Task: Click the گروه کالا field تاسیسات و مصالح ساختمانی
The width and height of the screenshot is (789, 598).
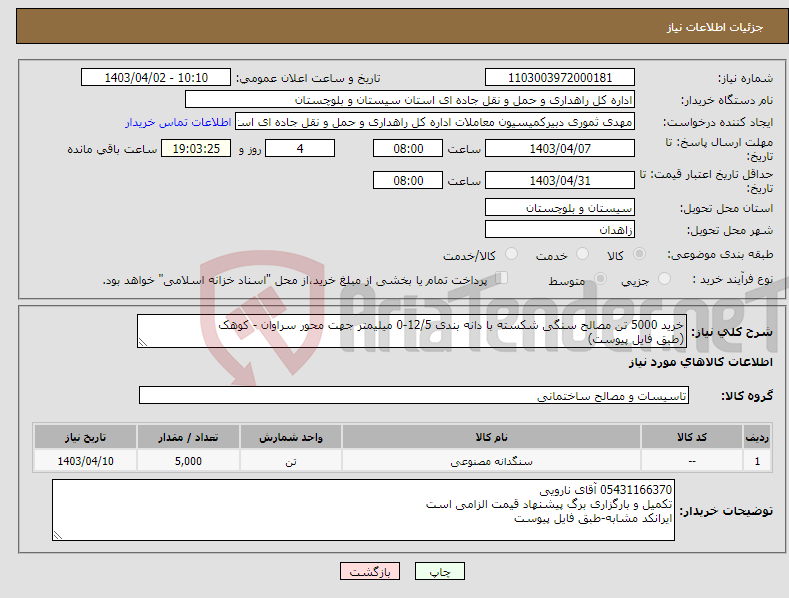Action: (x=414, y=396)
